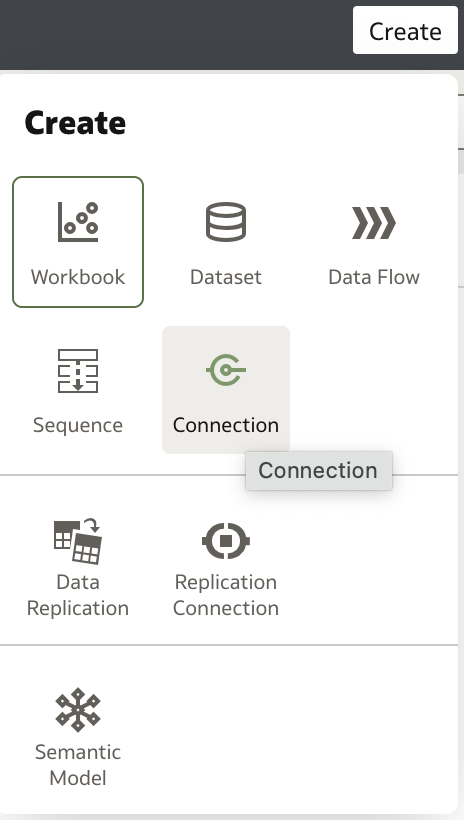Image resolution: width=464 pixels, height=820 pixels.
Task: Open Data Flow via the chevrons icon
Action: coord(374,223)
